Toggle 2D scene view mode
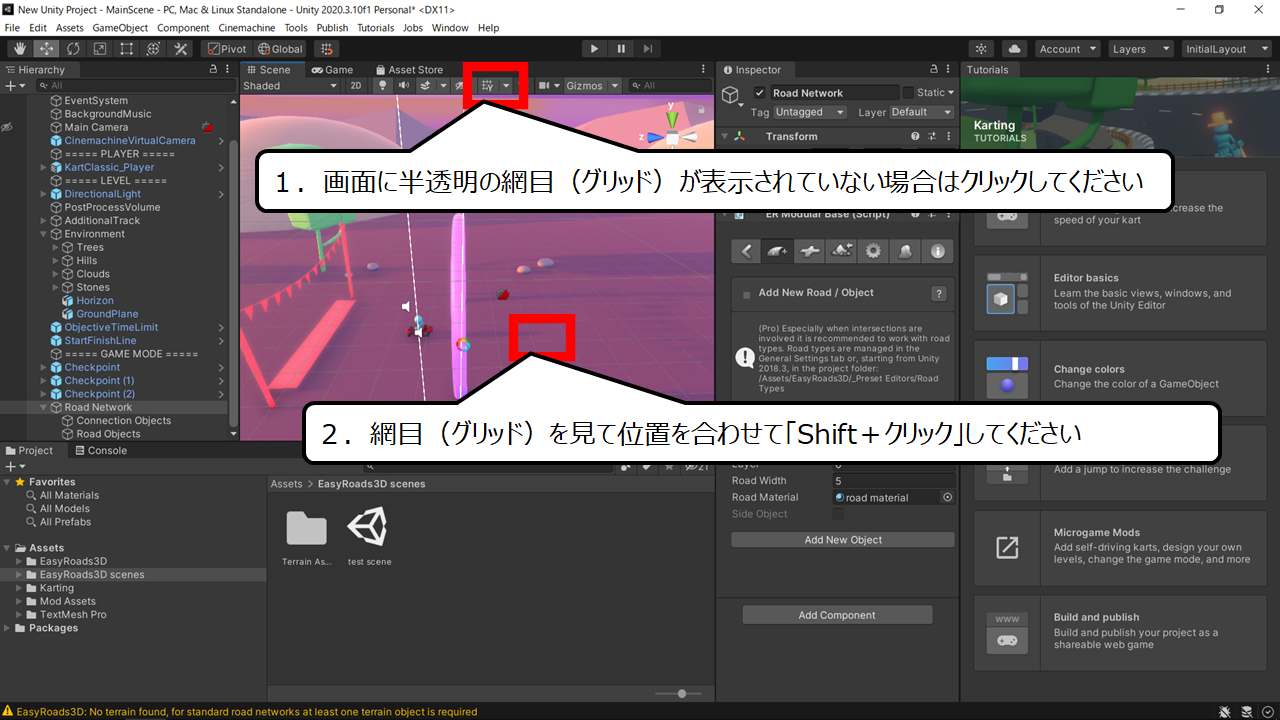 [356, 86]
